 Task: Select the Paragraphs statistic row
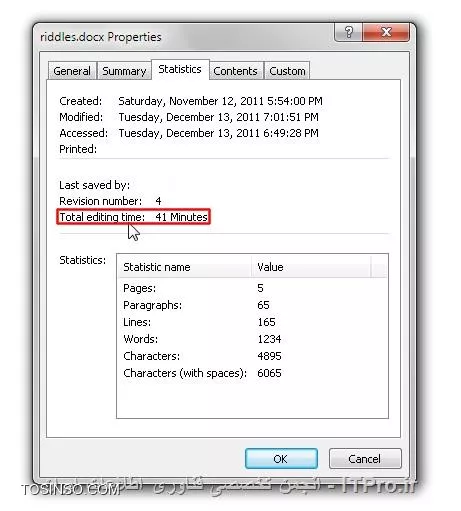click(x=252, y=305)
